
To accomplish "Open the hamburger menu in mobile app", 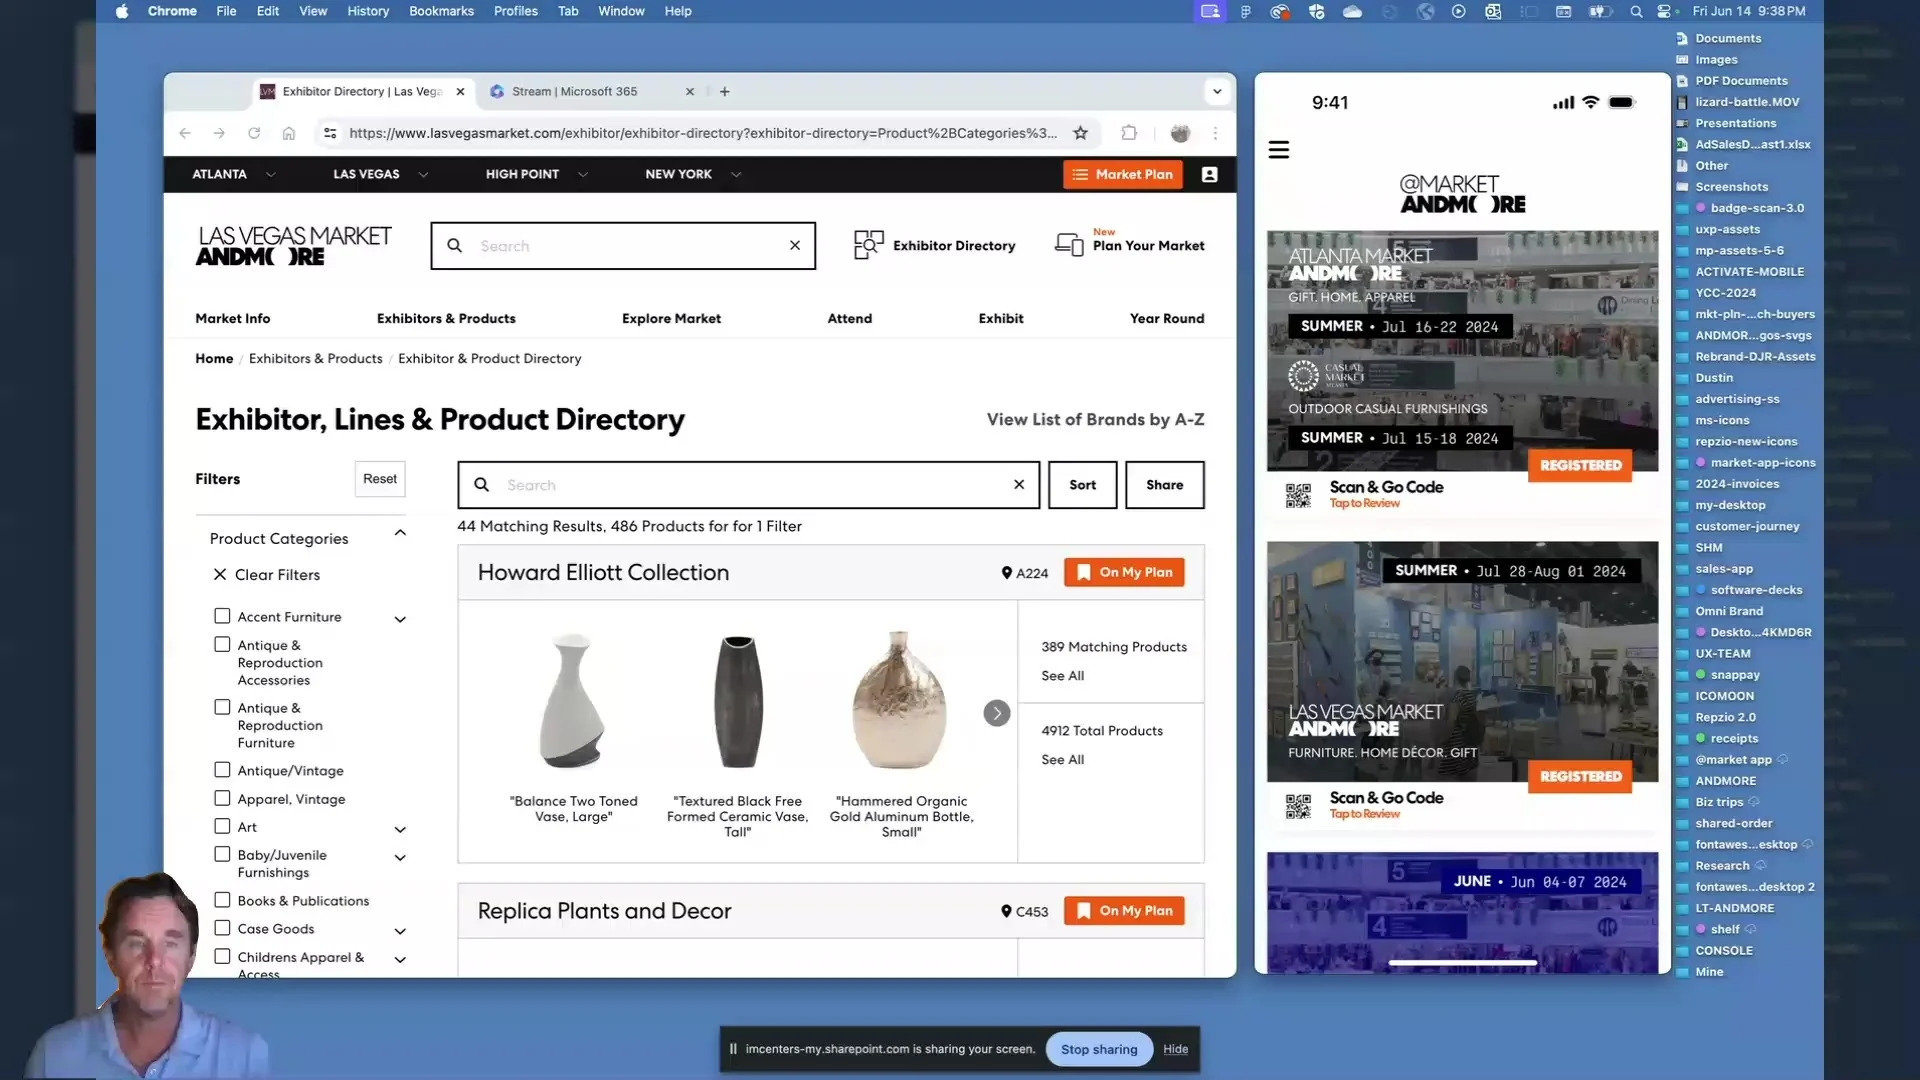I will pyautogui.click(x=1278, y=150).
